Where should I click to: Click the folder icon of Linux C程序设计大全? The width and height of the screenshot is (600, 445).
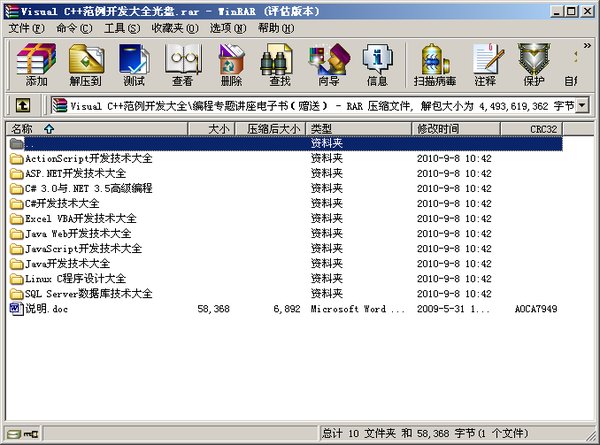(16, 279)
